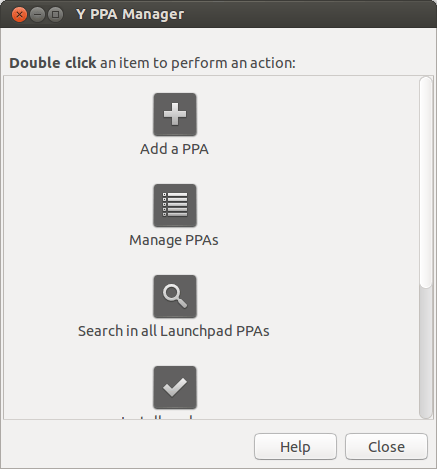Select the checkmark icon at the list bottom

(175, 387)
